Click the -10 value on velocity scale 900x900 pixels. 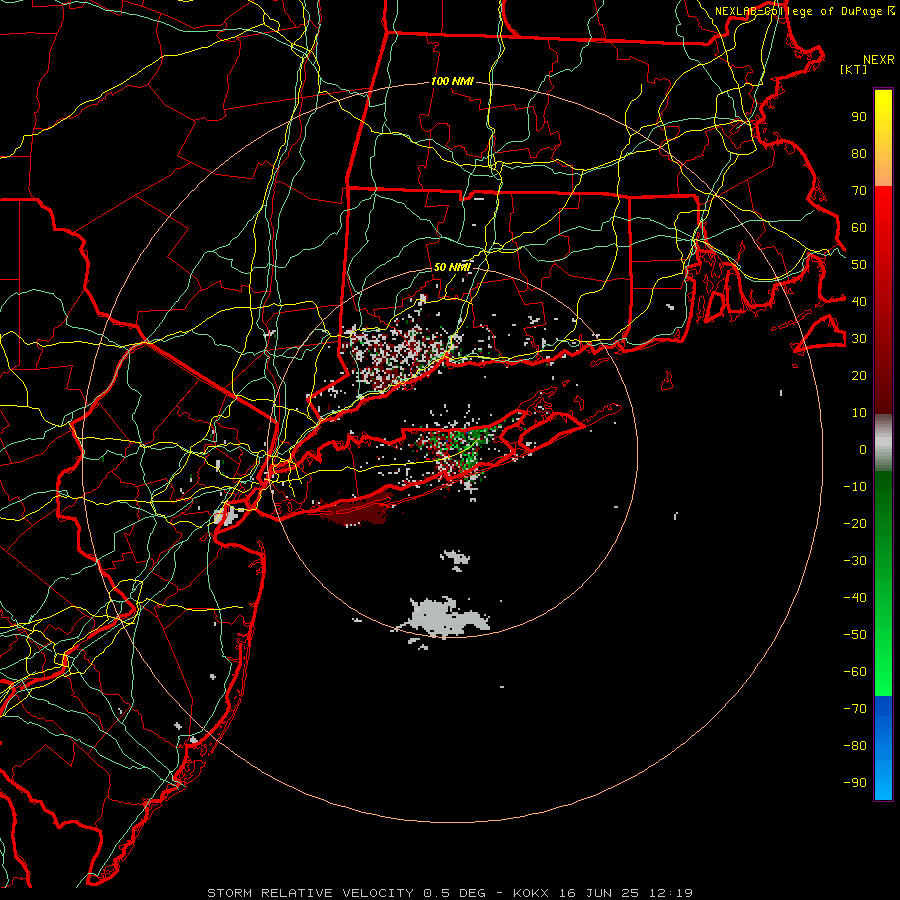(855, 487)
